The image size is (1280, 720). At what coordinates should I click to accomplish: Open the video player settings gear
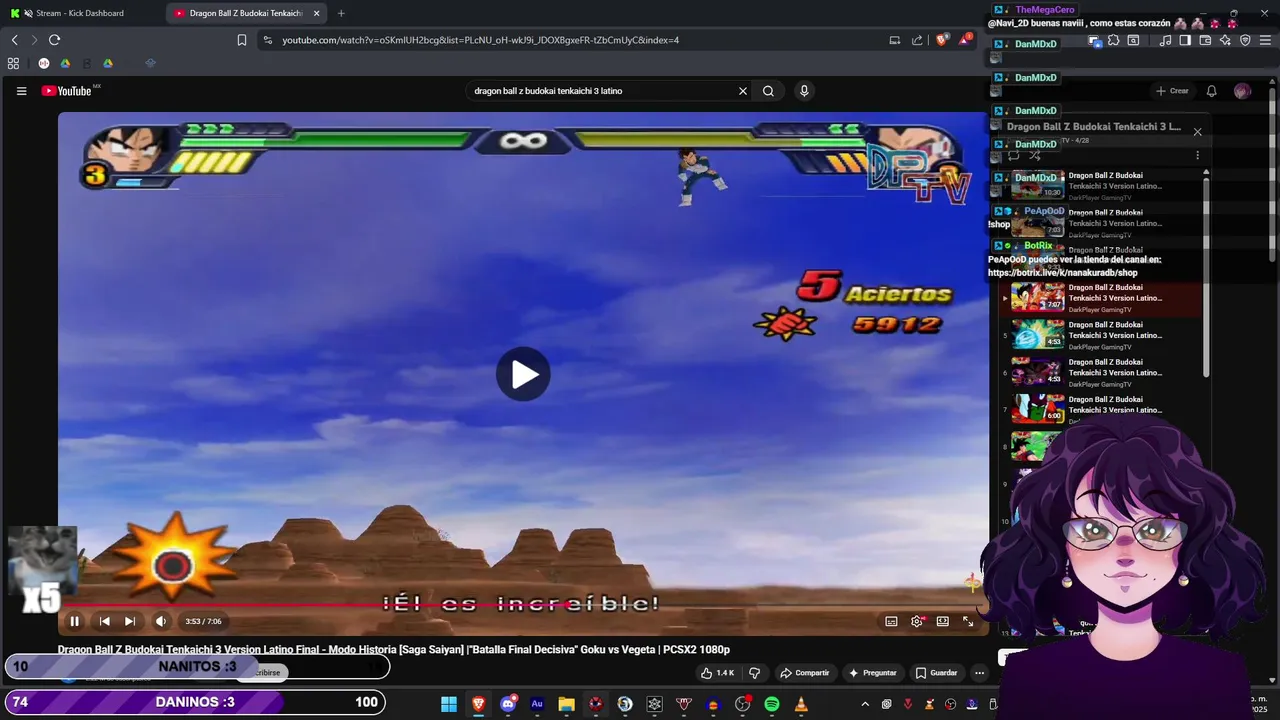[x=917, y=621]
